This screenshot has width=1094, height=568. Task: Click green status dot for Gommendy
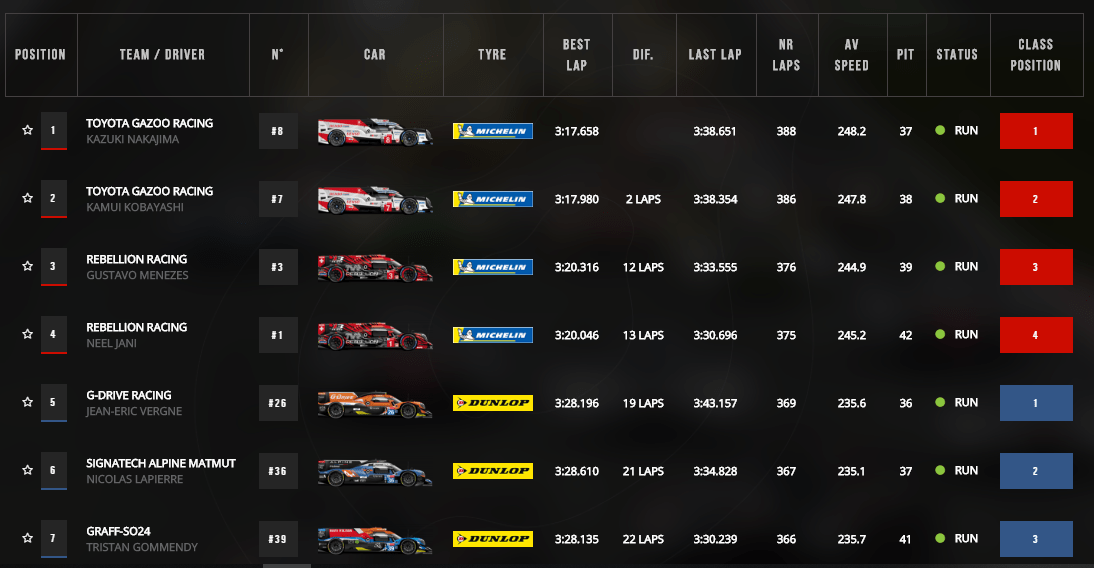(x=940, y=539)
